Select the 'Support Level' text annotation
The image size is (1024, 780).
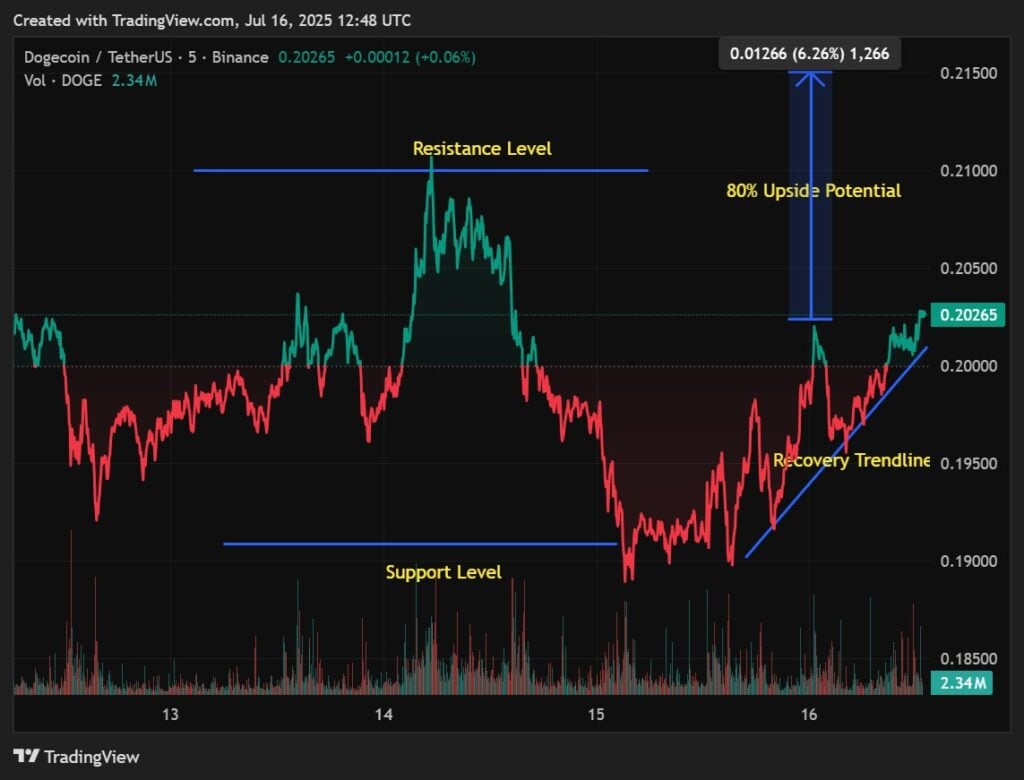coord(443,572)
